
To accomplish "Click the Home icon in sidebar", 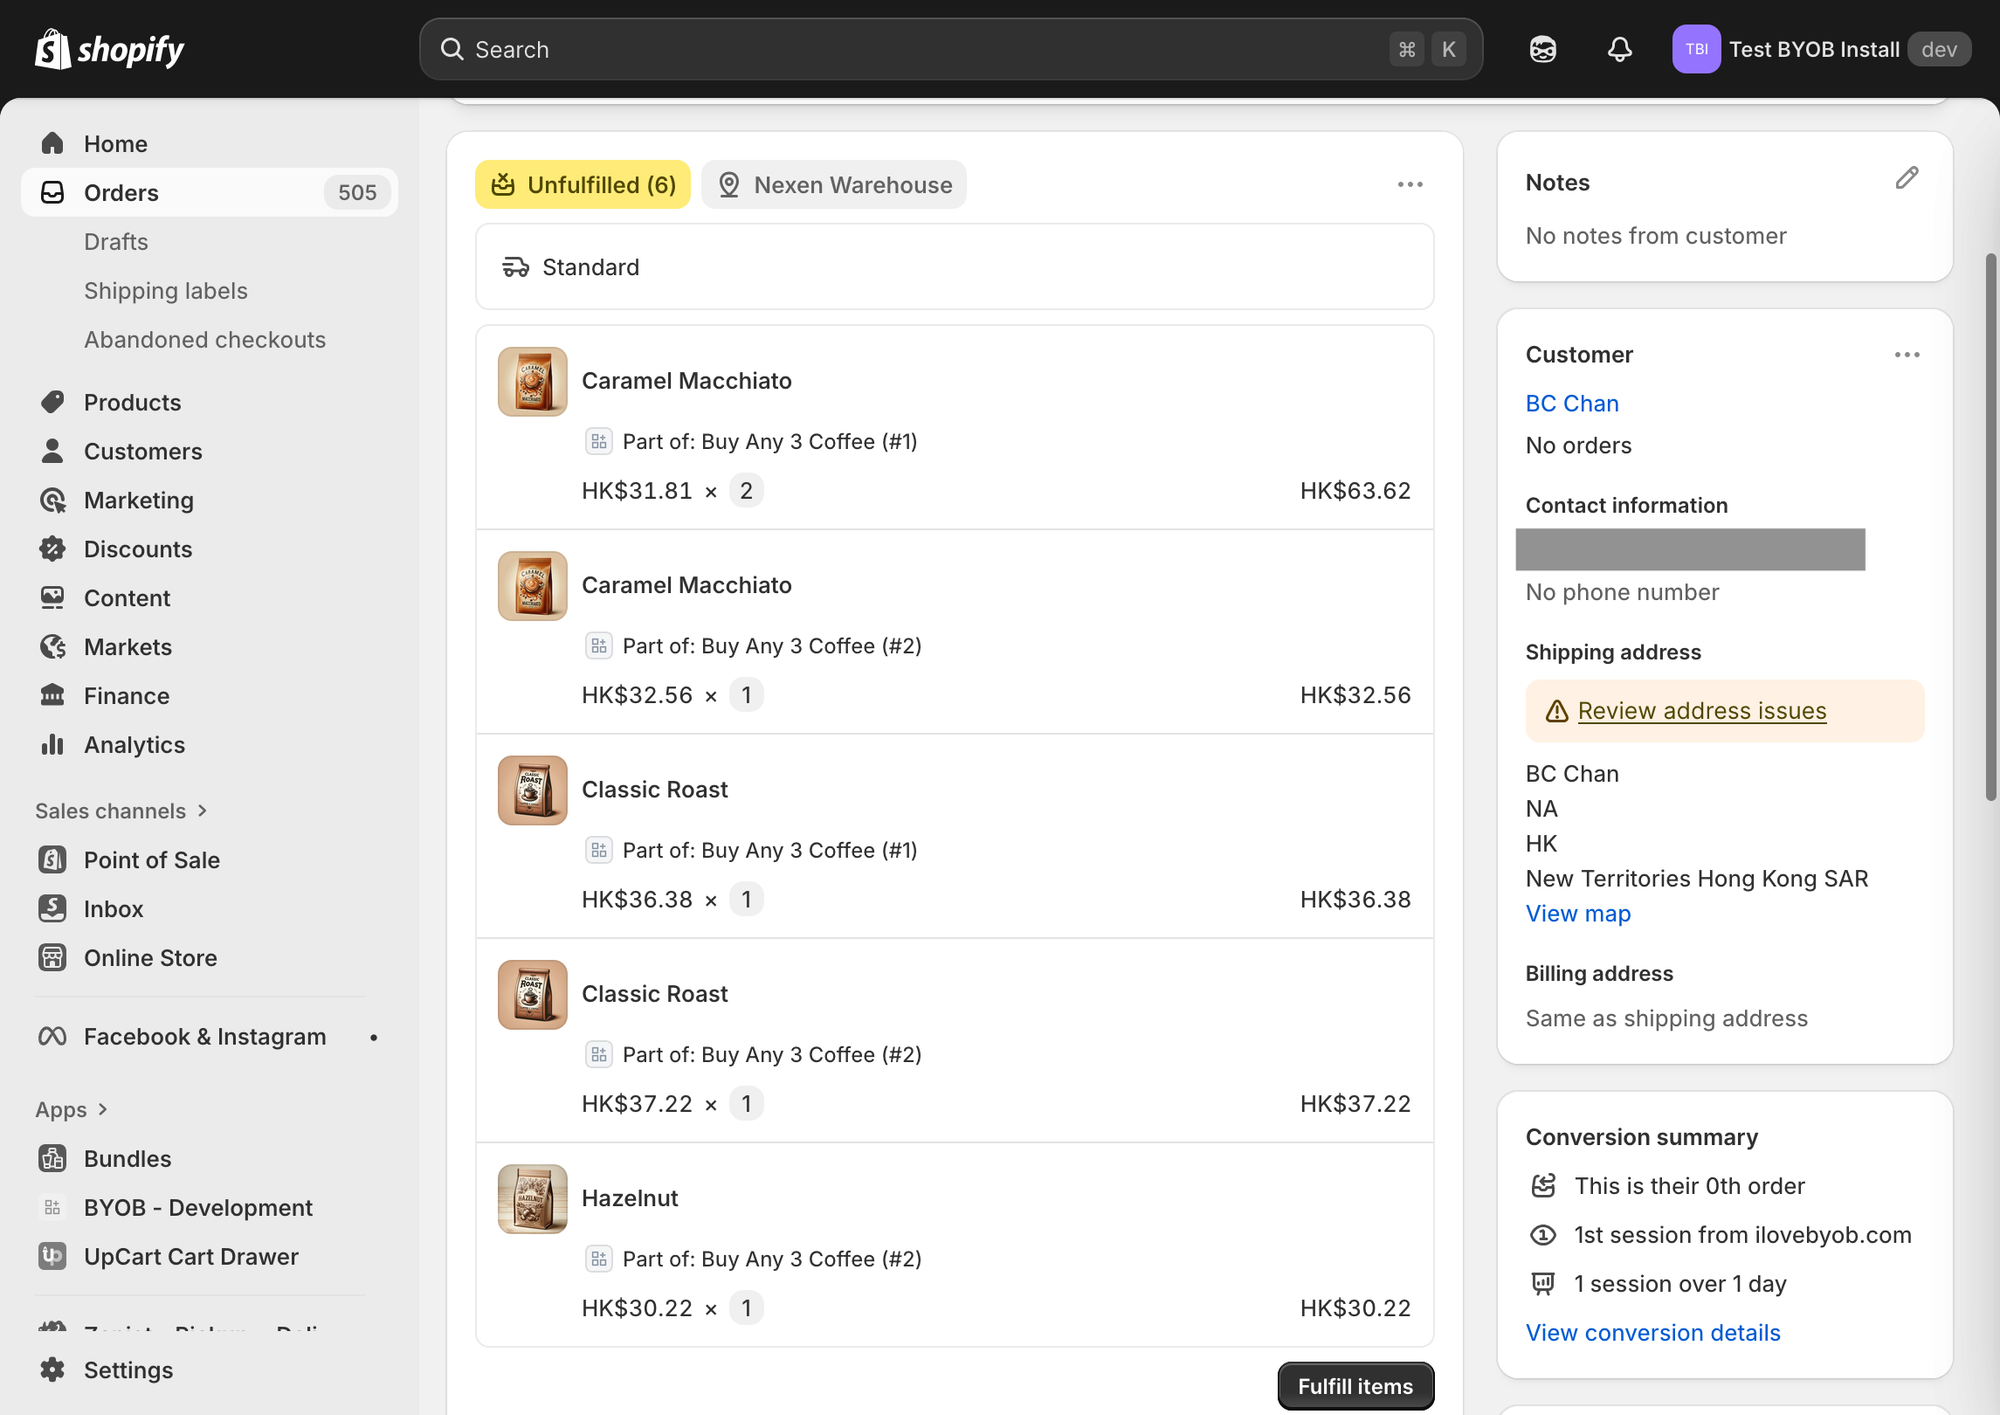I will pos(53,144).
